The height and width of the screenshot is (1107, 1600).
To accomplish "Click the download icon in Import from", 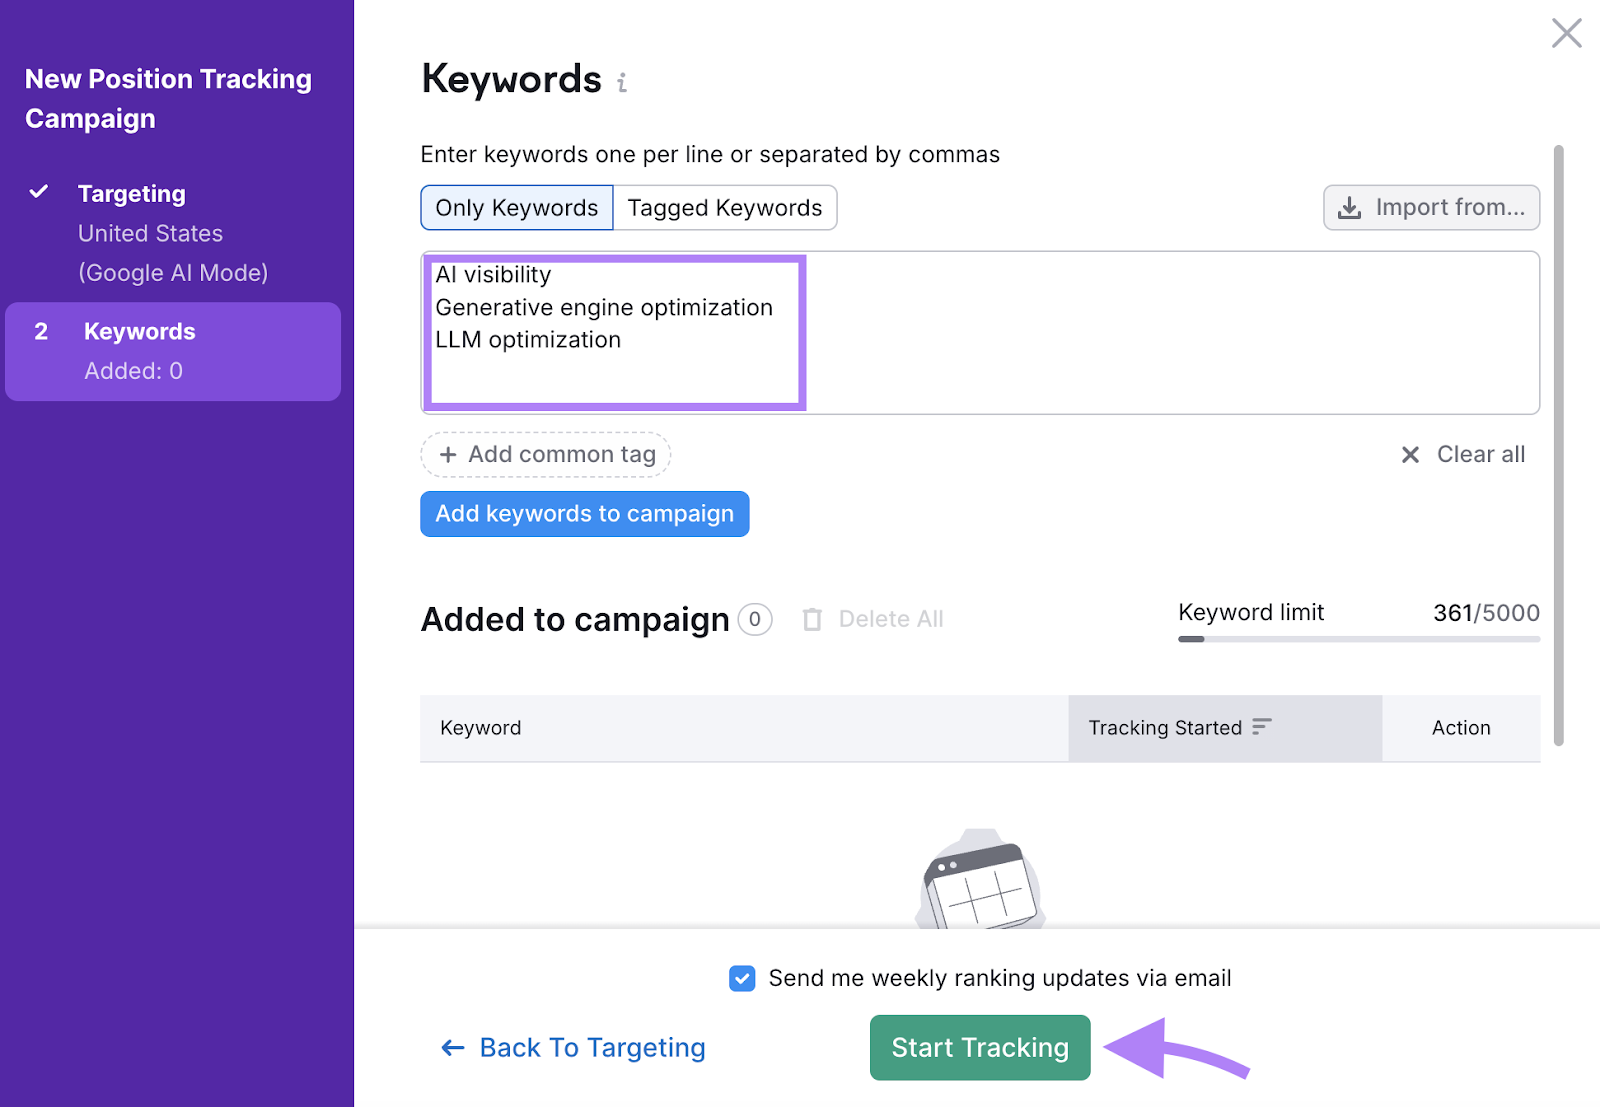I will (x=1349, y=208).
